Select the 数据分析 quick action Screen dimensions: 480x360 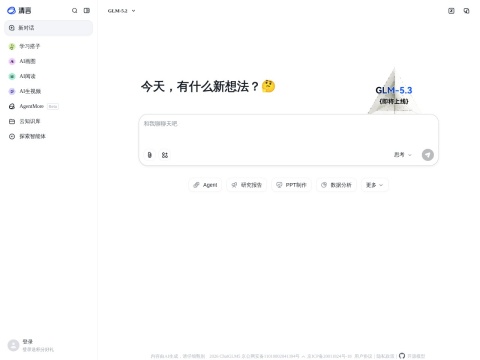(x=336, y=185)
